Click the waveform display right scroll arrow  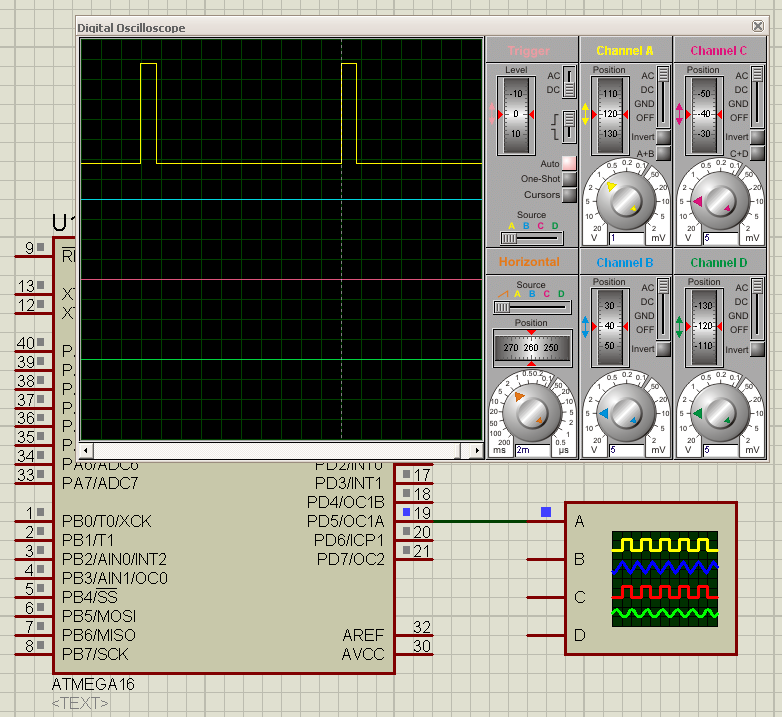(475, 452)
